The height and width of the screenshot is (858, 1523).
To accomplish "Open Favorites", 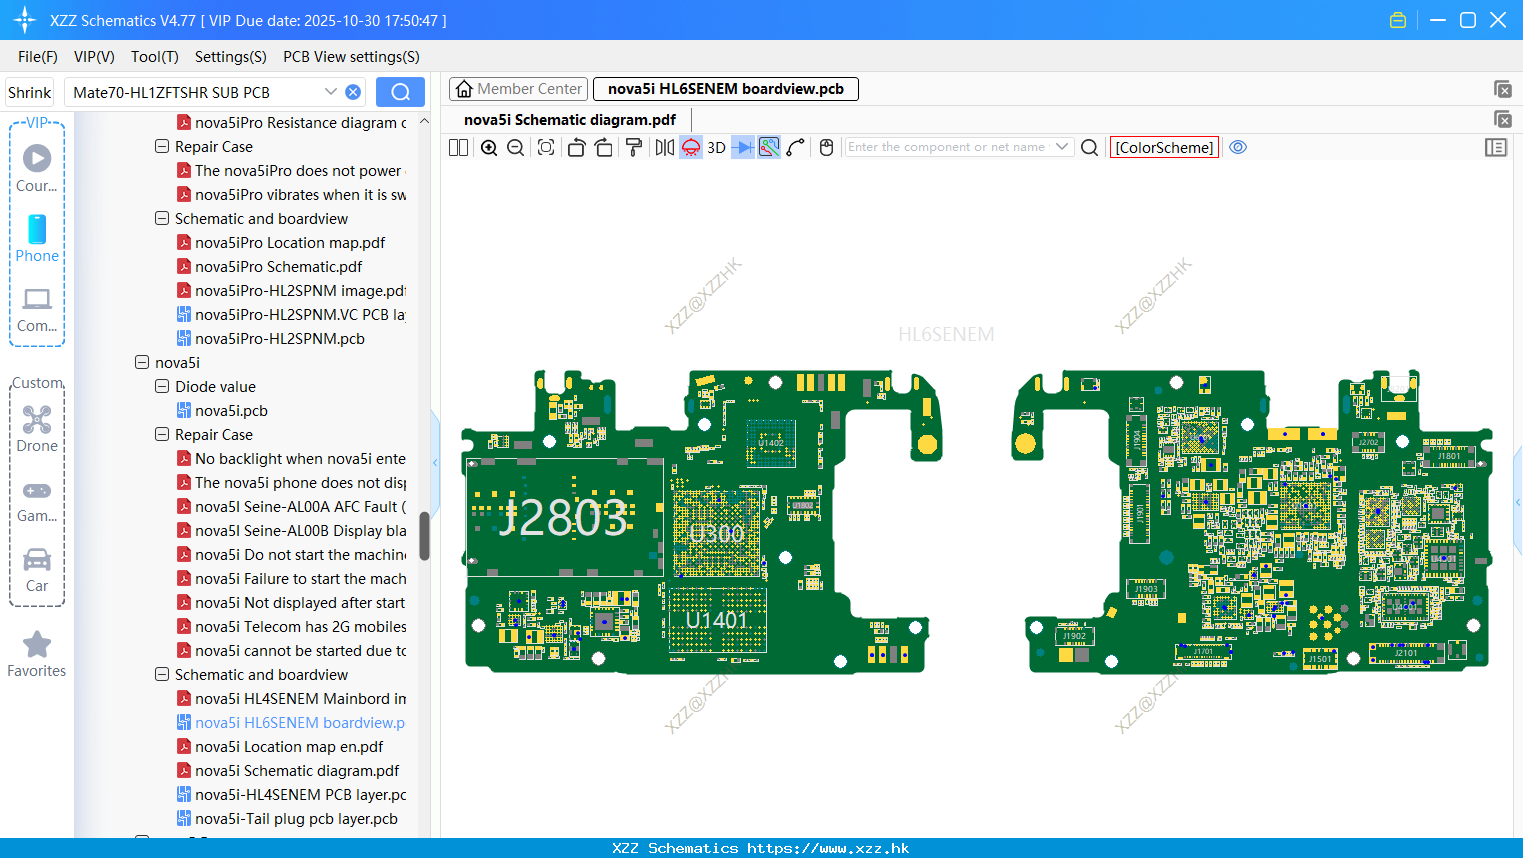I will (x=37, y=655).
